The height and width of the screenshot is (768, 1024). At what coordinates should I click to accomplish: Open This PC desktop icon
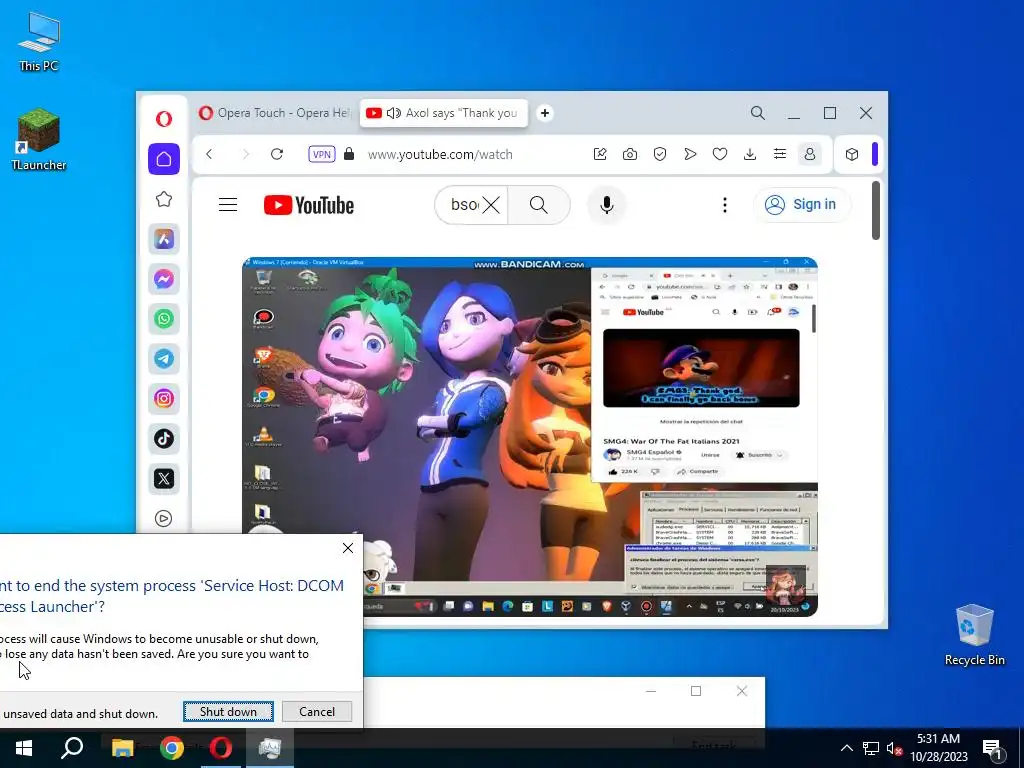click(39, 41)
